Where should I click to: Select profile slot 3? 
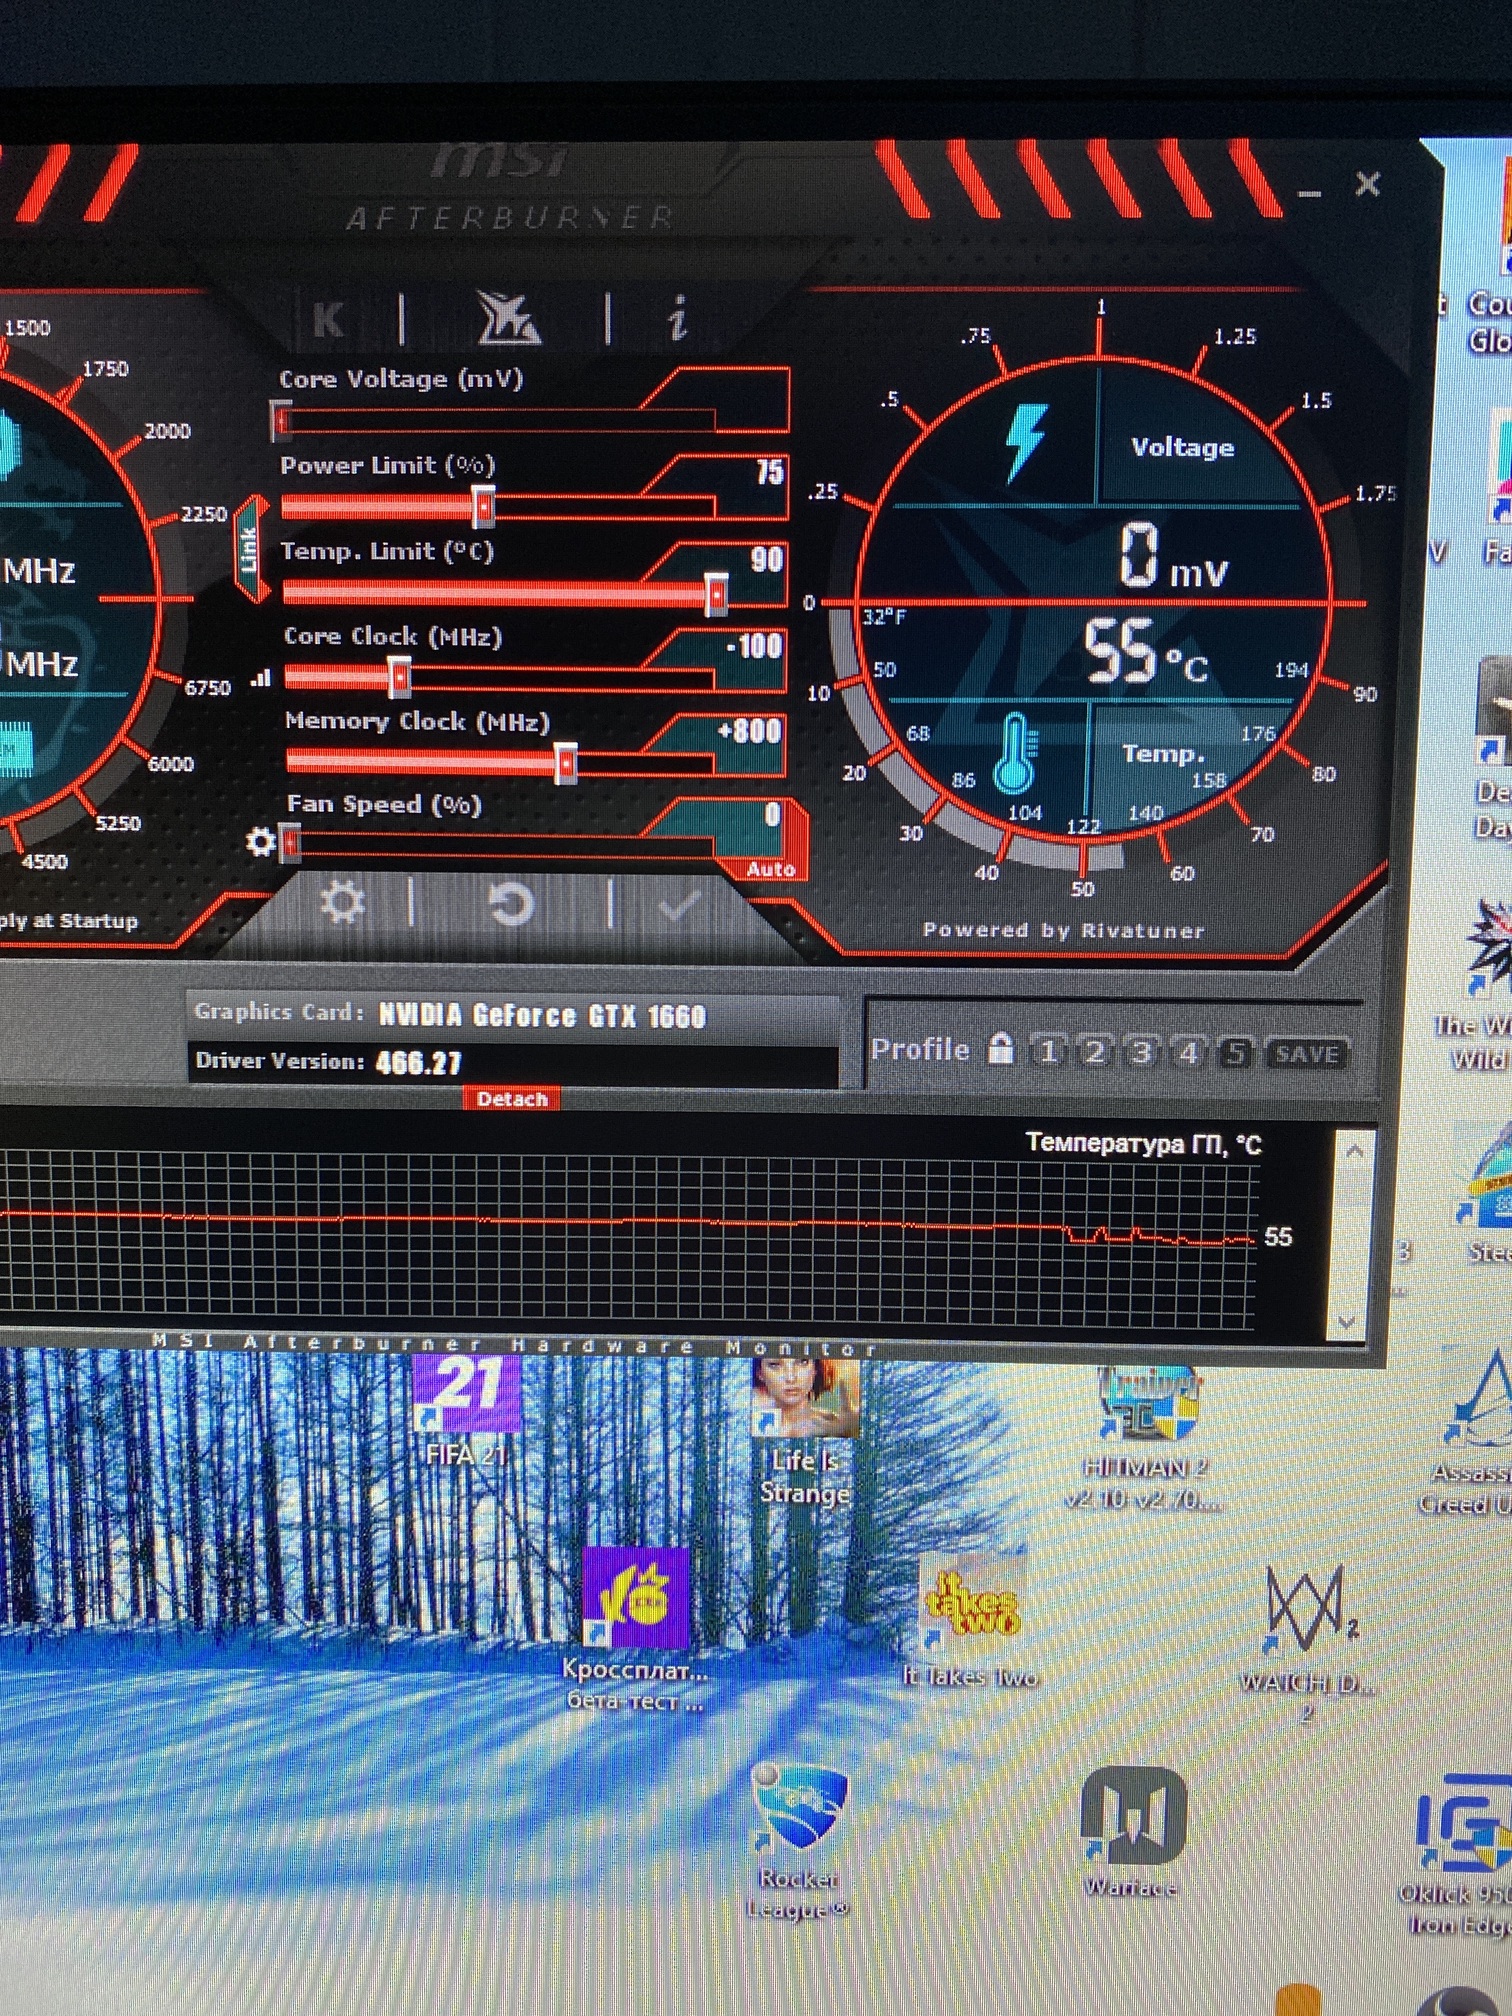(x=1142, y=1052)
